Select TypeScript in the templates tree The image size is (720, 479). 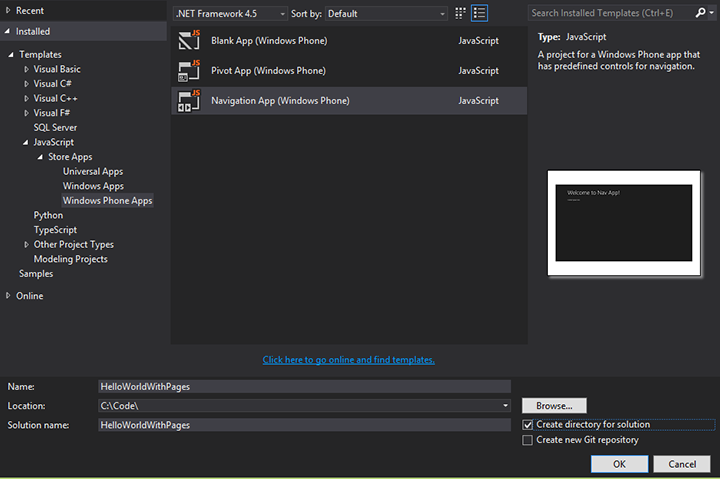(55, 230)
